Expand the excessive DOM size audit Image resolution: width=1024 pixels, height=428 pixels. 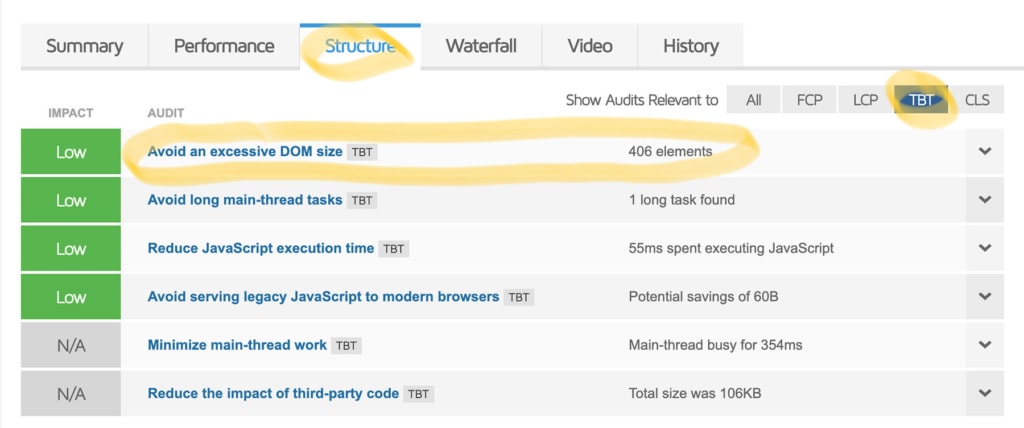[985, 152]
